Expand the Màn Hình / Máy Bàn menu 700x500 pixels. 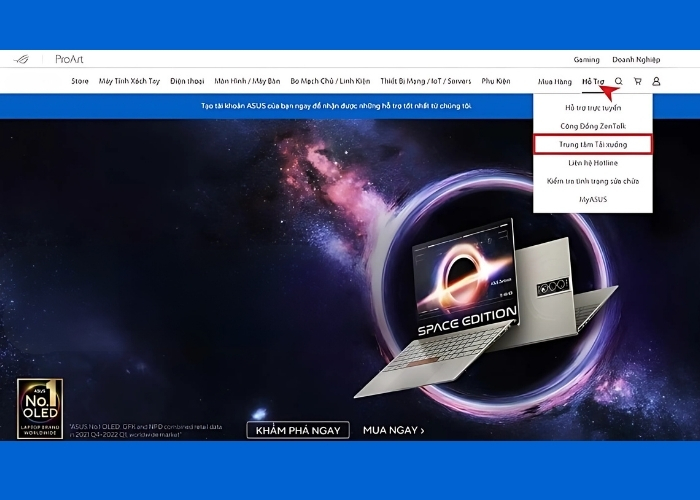click(247, 81)
